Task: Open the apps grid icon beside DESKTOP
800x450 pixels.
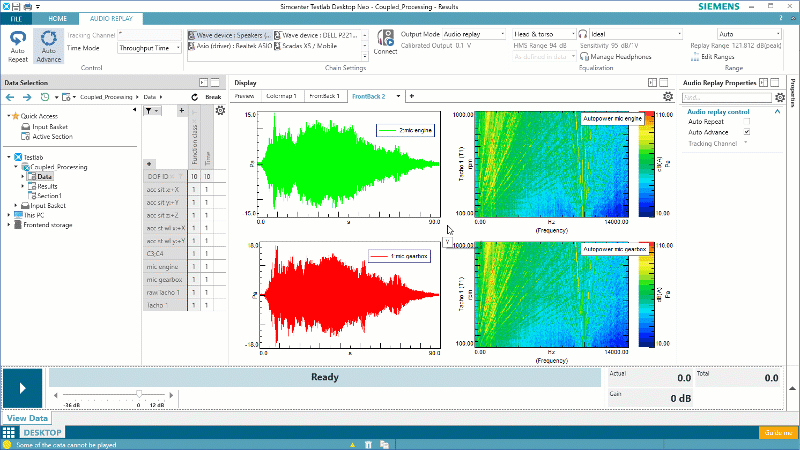Action: tap(9, 432)
